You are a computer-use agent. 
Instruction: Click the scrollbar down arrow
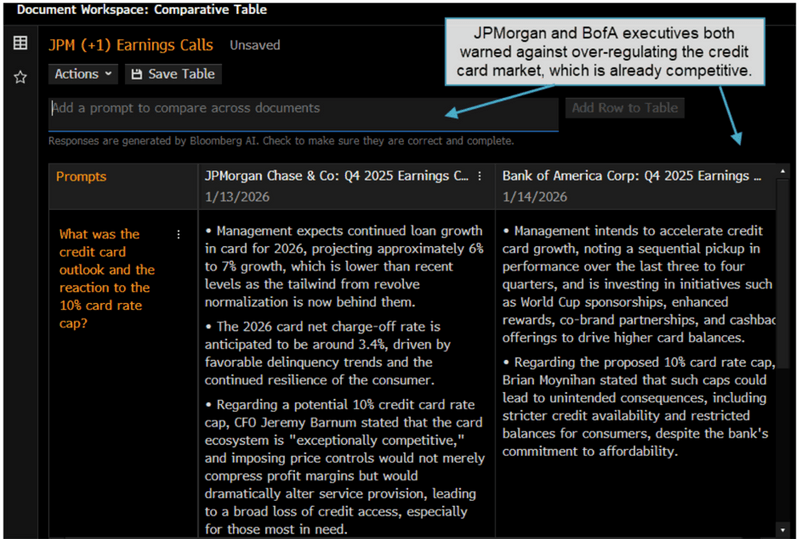pos(783,530)
